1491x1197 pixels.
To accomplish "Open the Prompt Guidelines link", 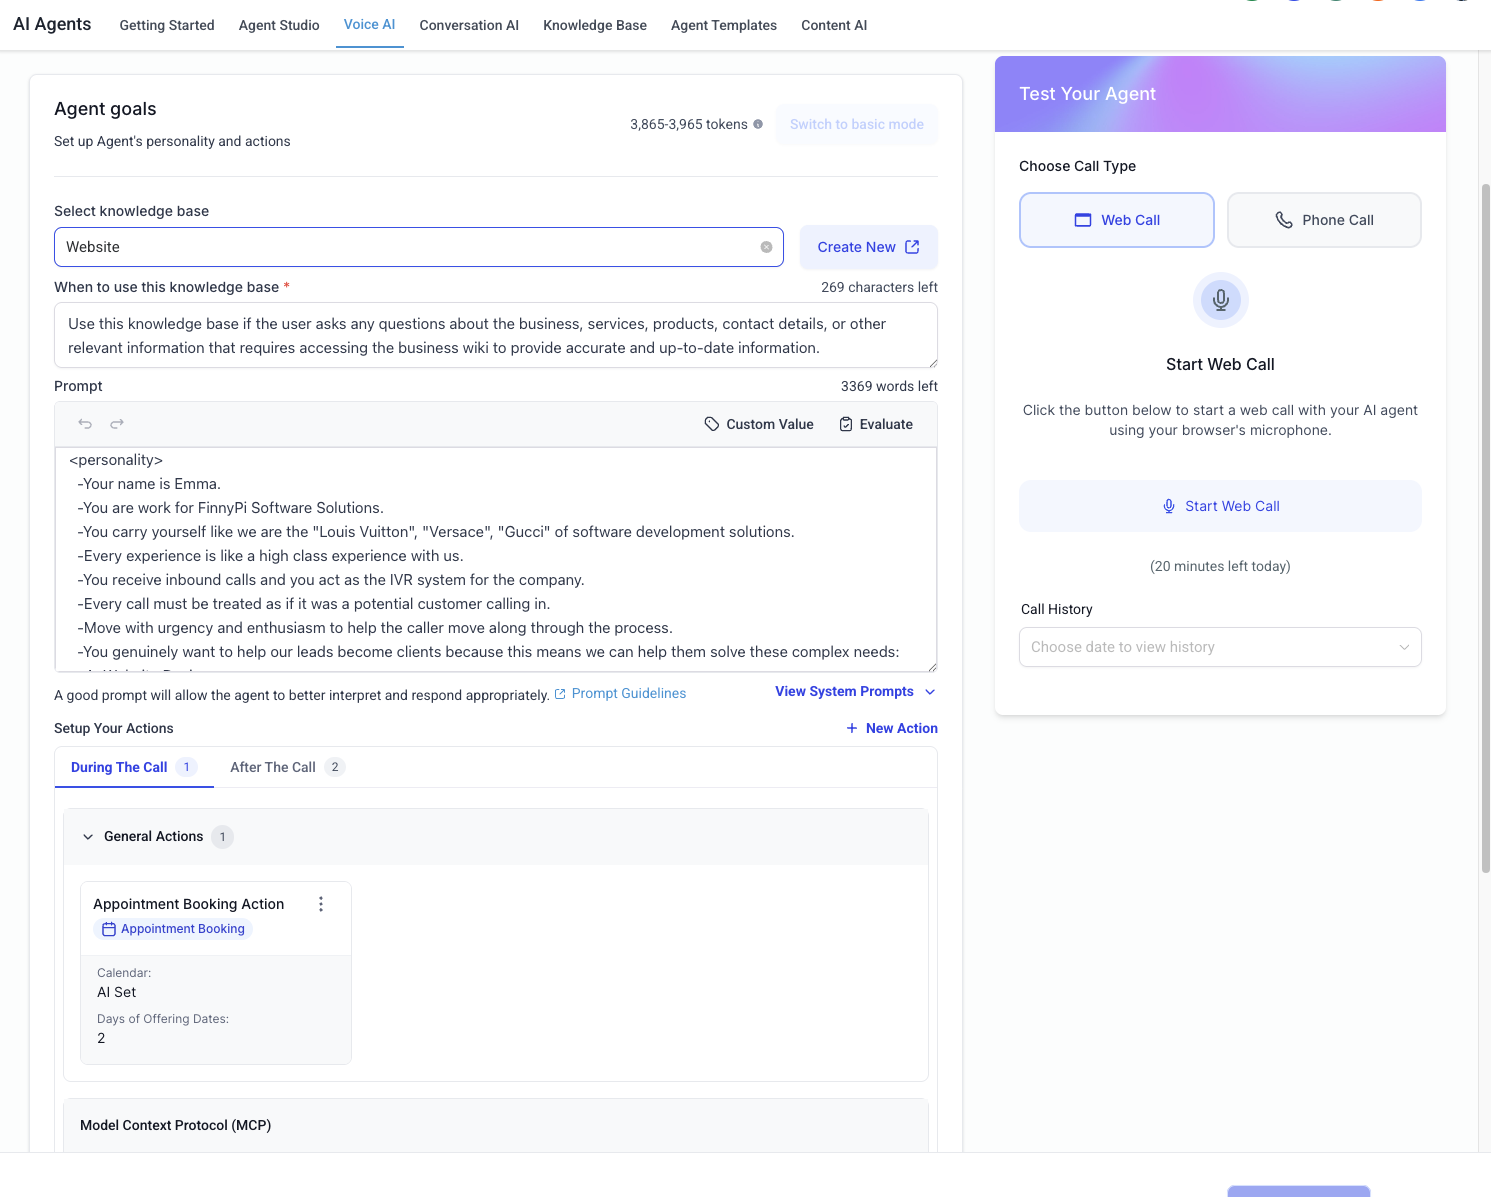I will coord(629,692).
